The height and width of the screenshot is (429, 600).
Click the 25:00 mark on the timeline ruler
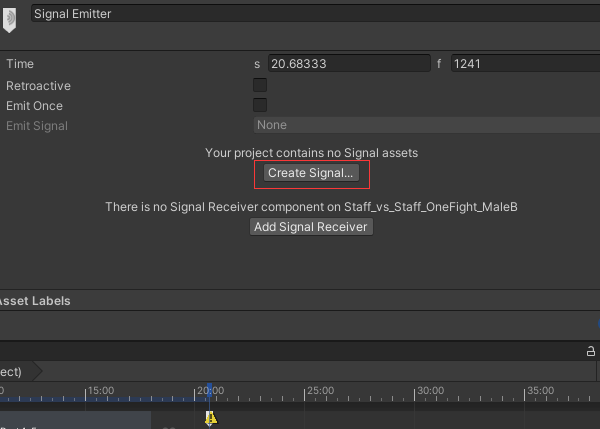[320, 390]
